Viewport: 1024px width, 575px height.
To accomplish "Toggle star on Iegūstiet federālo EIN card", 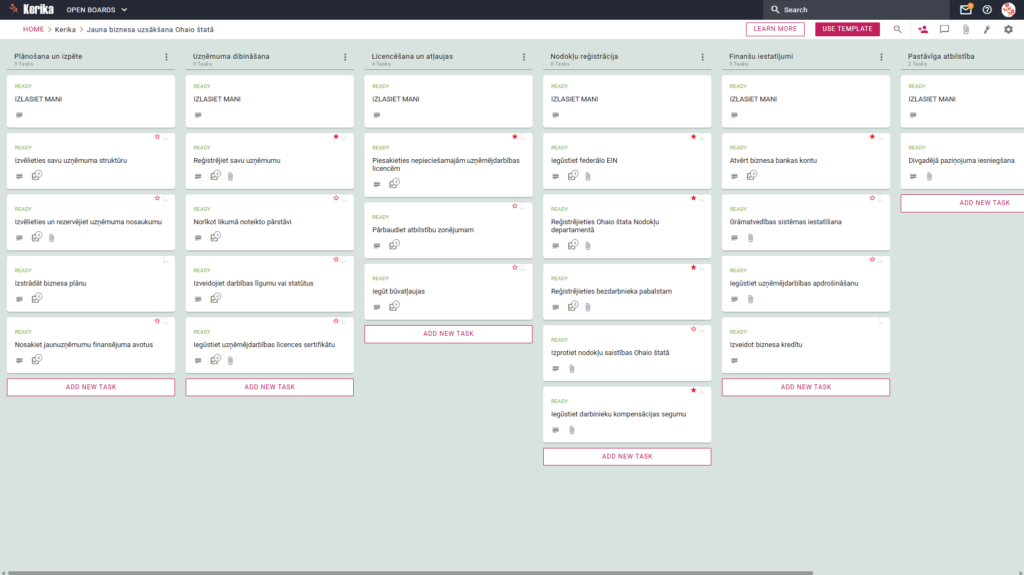I will [x=694, y=137].
